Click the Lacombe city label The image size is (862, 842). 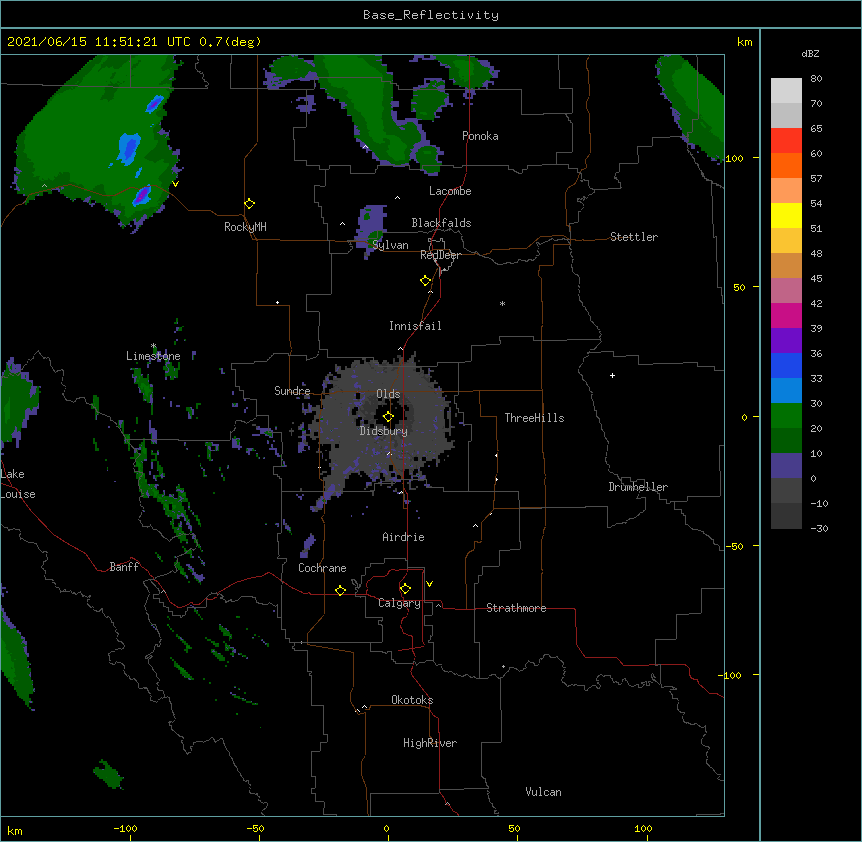tap(450, 191)
